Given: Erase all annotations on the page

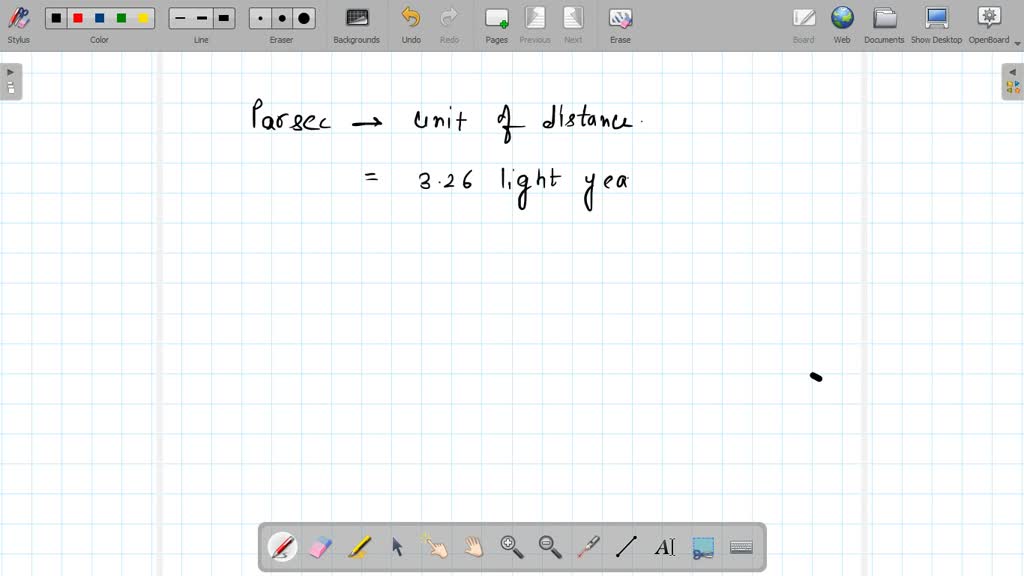Looking at the screenshot, I should (x=620, y=24).
